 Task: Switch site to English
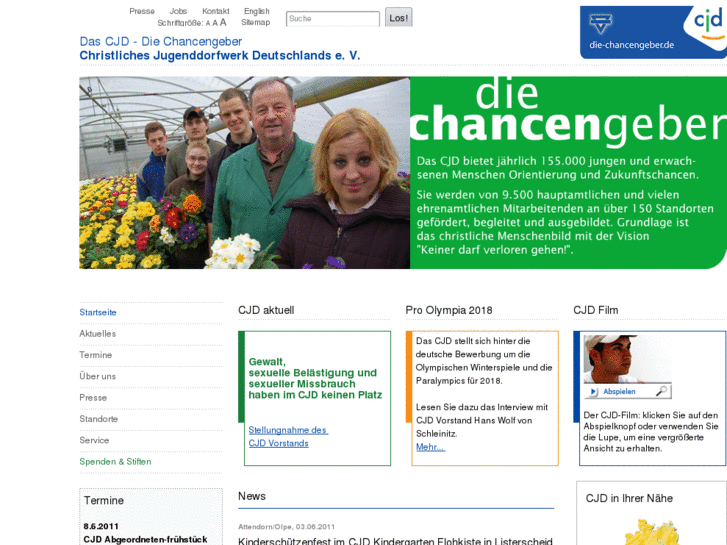(x=256, y=11)
